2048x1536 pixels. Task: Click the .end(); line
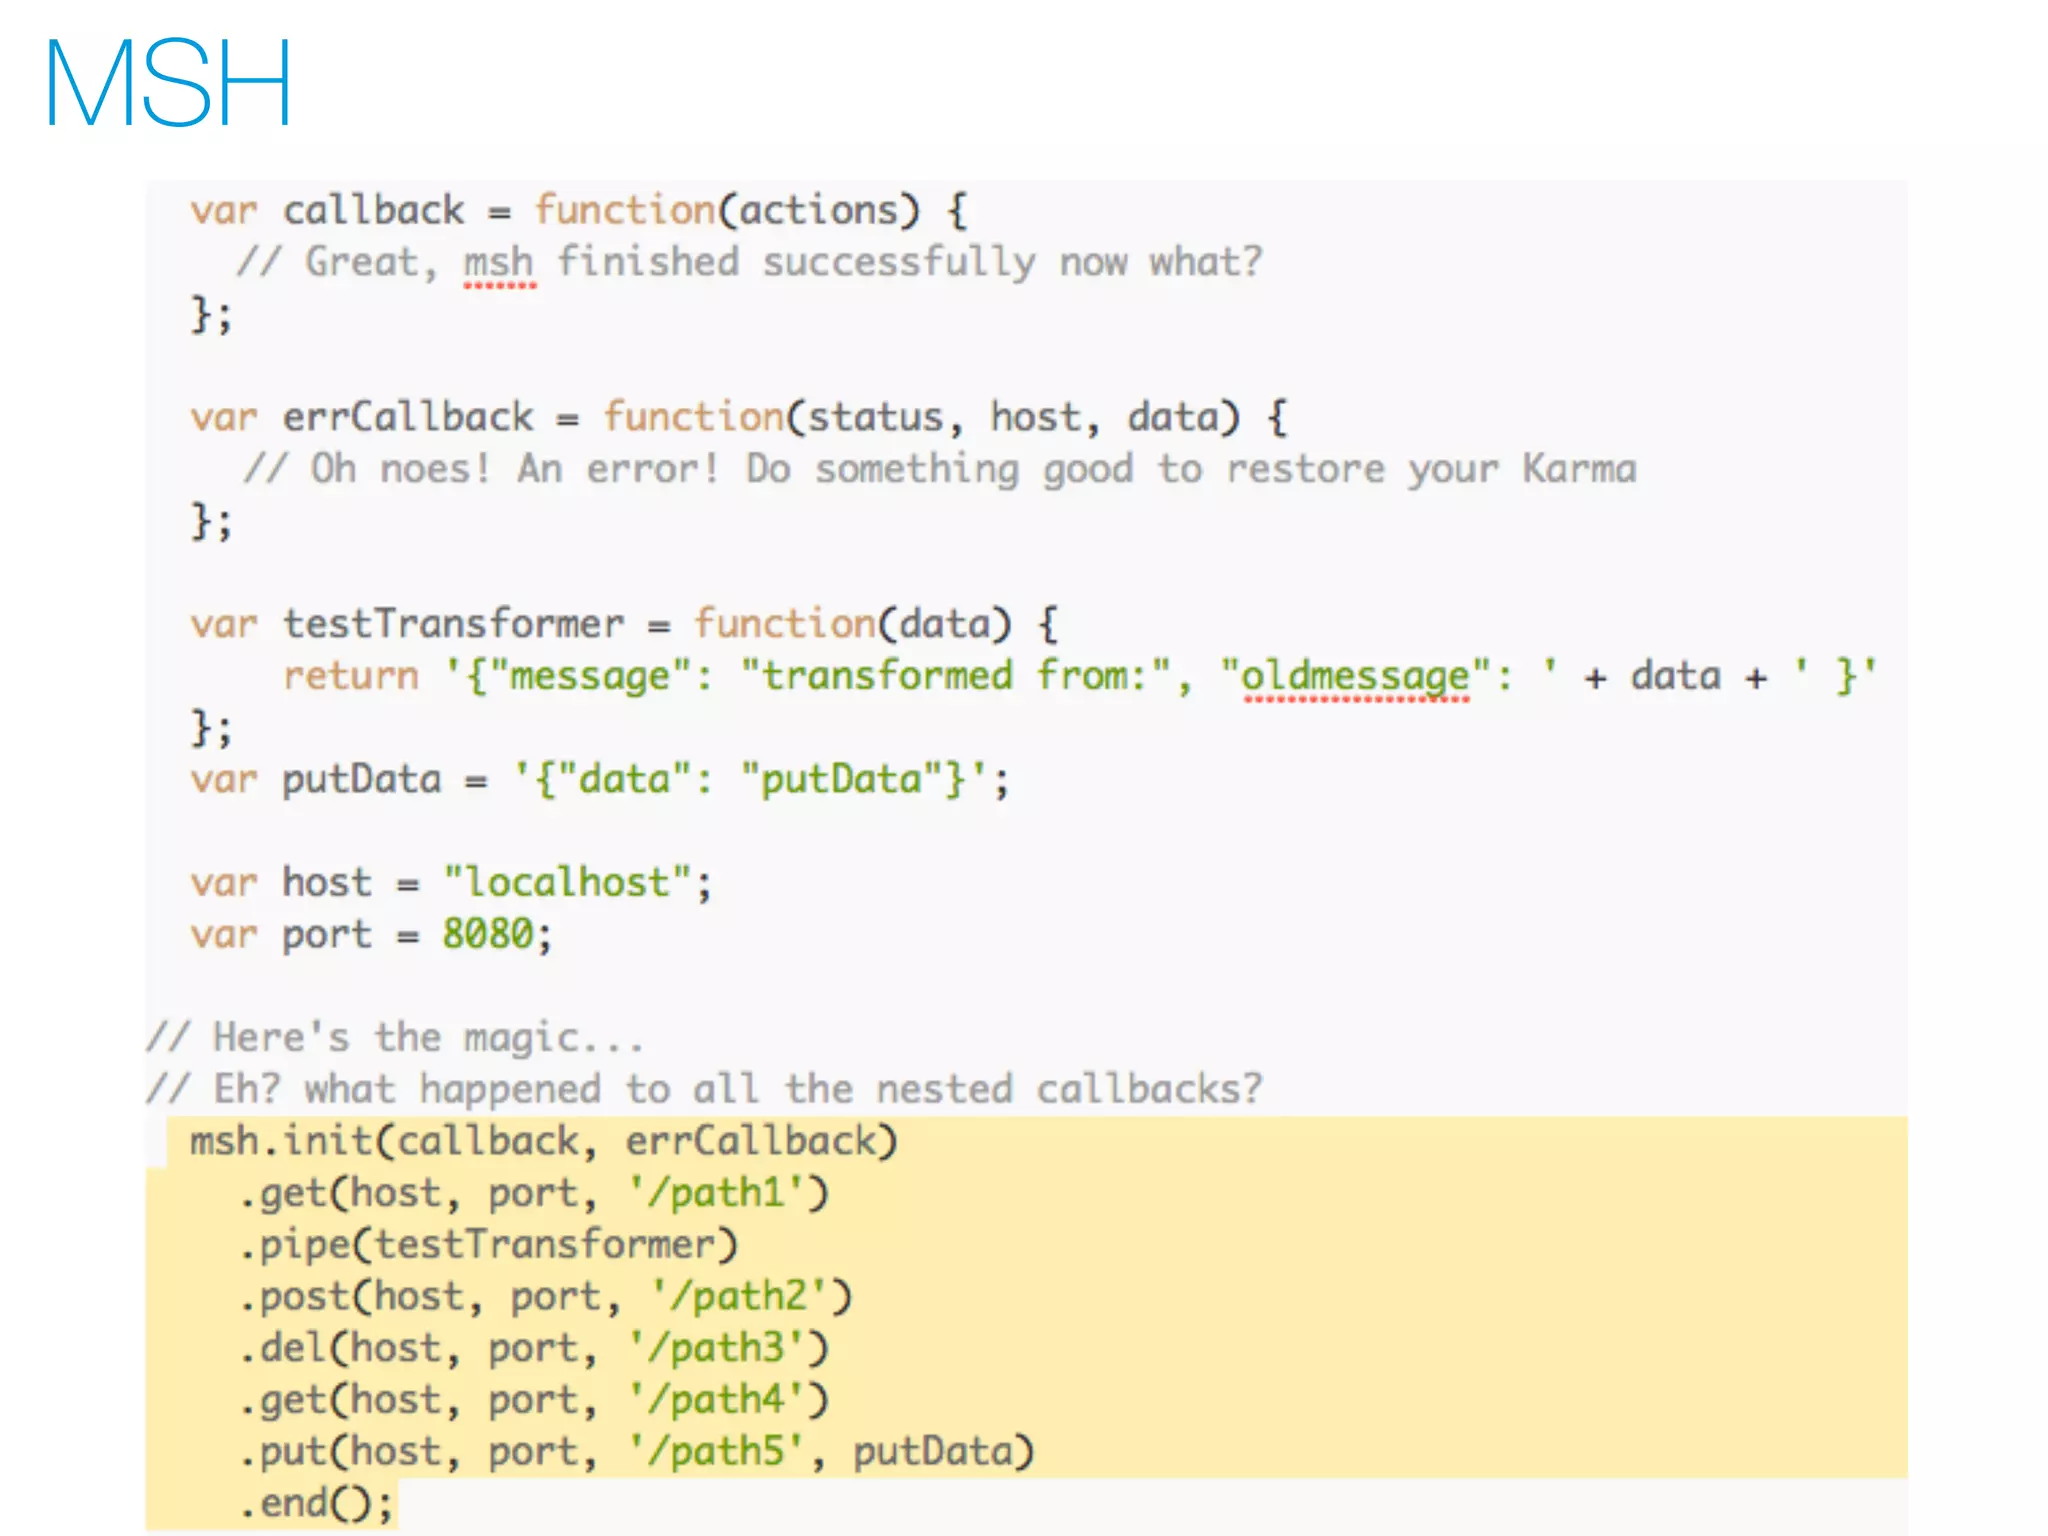coord(317,1503)
